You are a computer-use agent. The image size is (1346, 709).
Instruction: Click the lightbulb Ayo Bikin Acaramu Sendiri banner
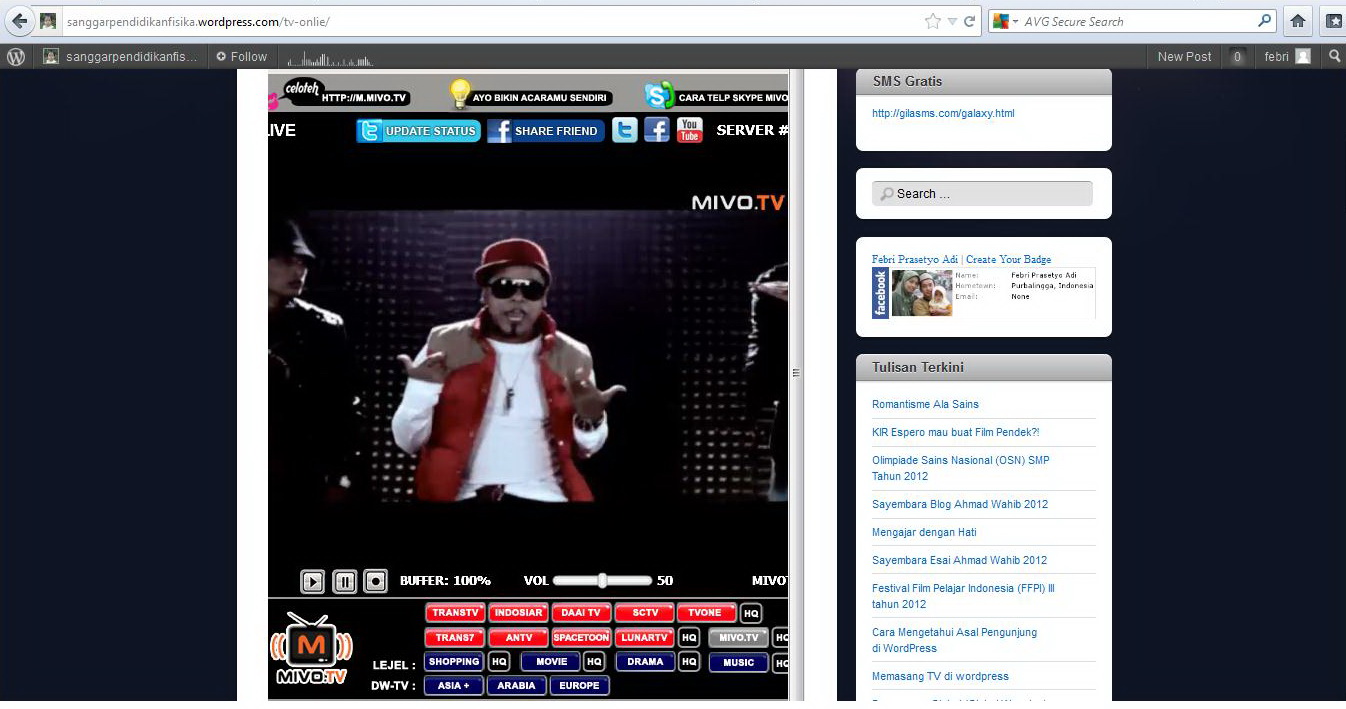(x=528, y=95)
